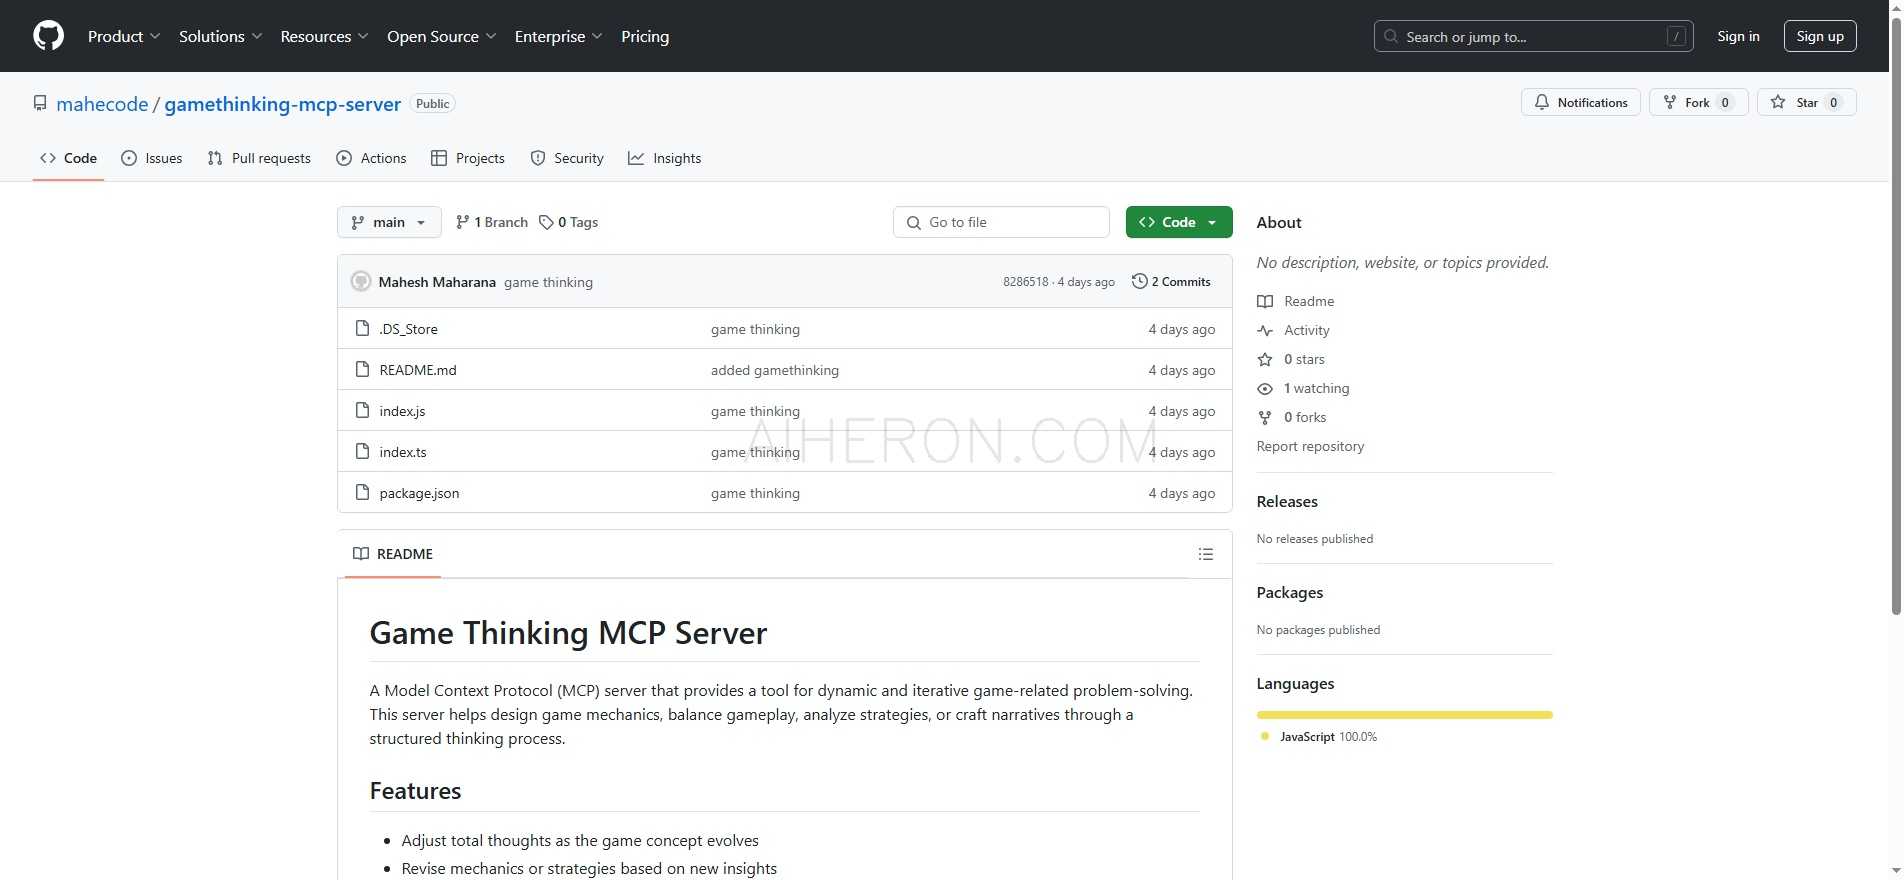Open the package.json file name
1904x880 pixels.
419,493
